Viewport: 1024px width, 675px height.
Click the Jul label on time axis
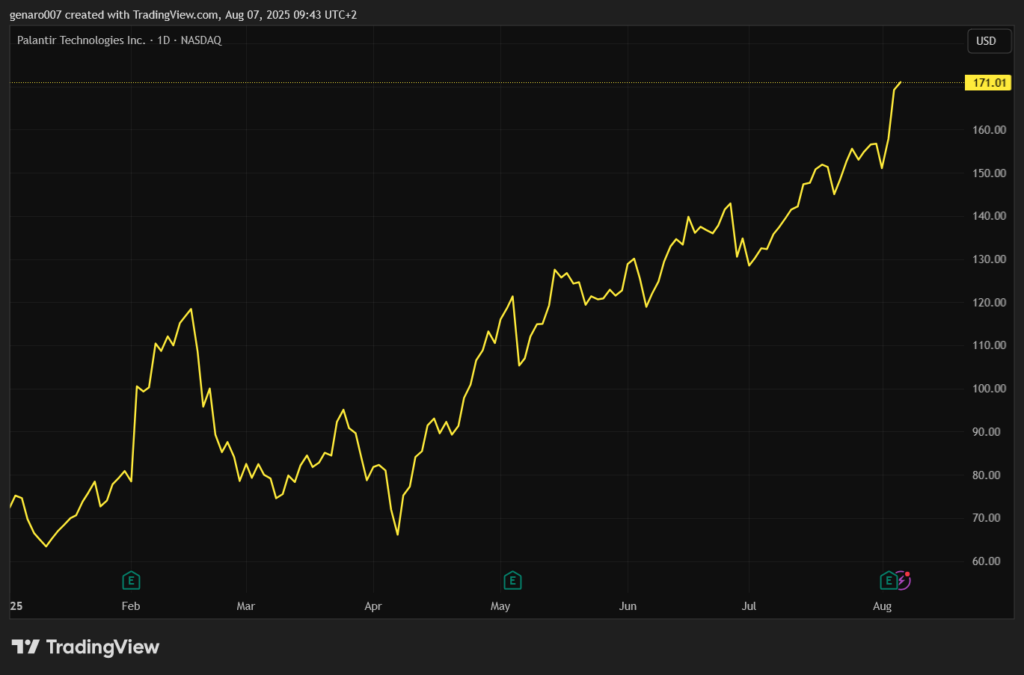[x=750, y=606]
